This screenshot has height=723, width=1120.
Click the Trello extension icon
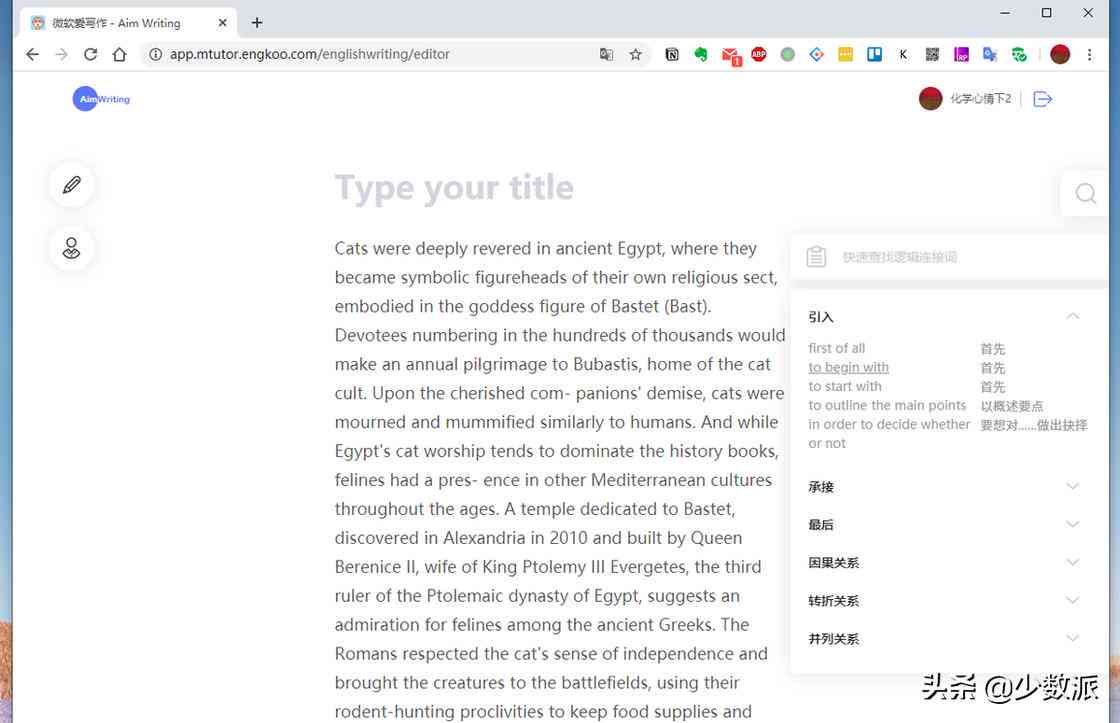[x=874, y=54]
